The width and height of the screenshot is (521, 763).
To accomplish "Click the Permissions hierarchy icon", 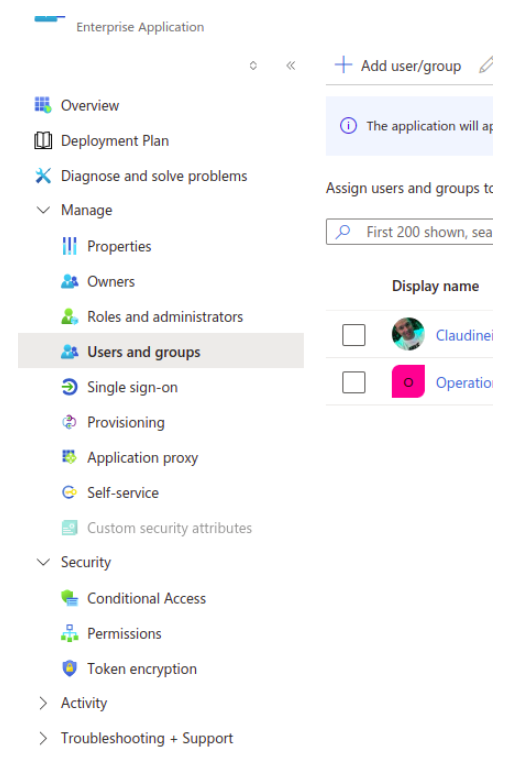I will pyautogui.click(x=70, y=634).
